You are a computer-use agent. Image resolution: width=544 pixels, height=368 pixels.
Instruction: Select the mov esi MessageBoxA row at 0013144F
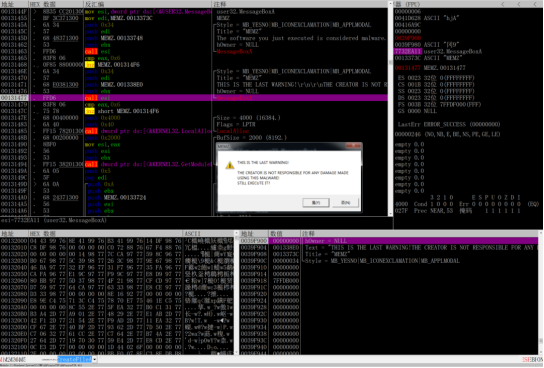194,11
